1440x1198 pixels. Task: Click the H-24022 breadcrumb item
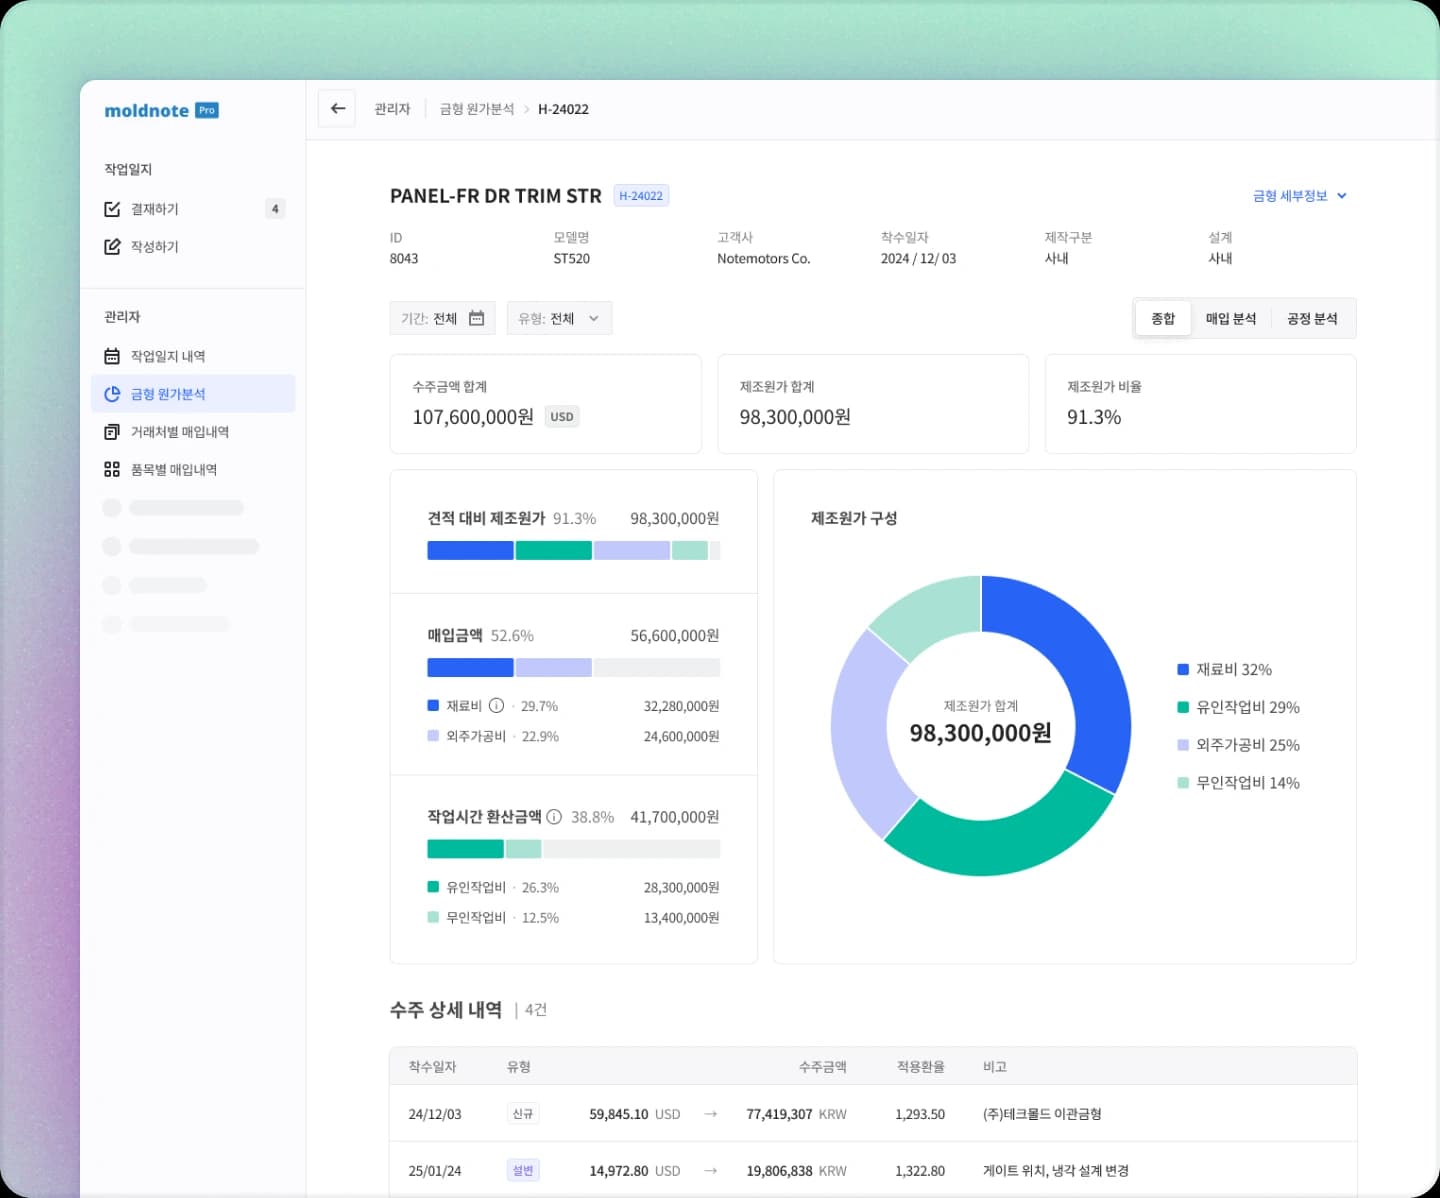click(x=563, y=109)
